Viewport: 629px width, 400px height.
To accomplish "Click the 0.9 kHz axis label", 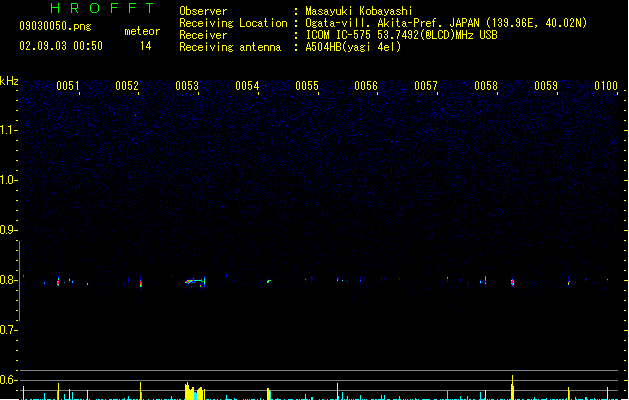I will pos(8,230).
